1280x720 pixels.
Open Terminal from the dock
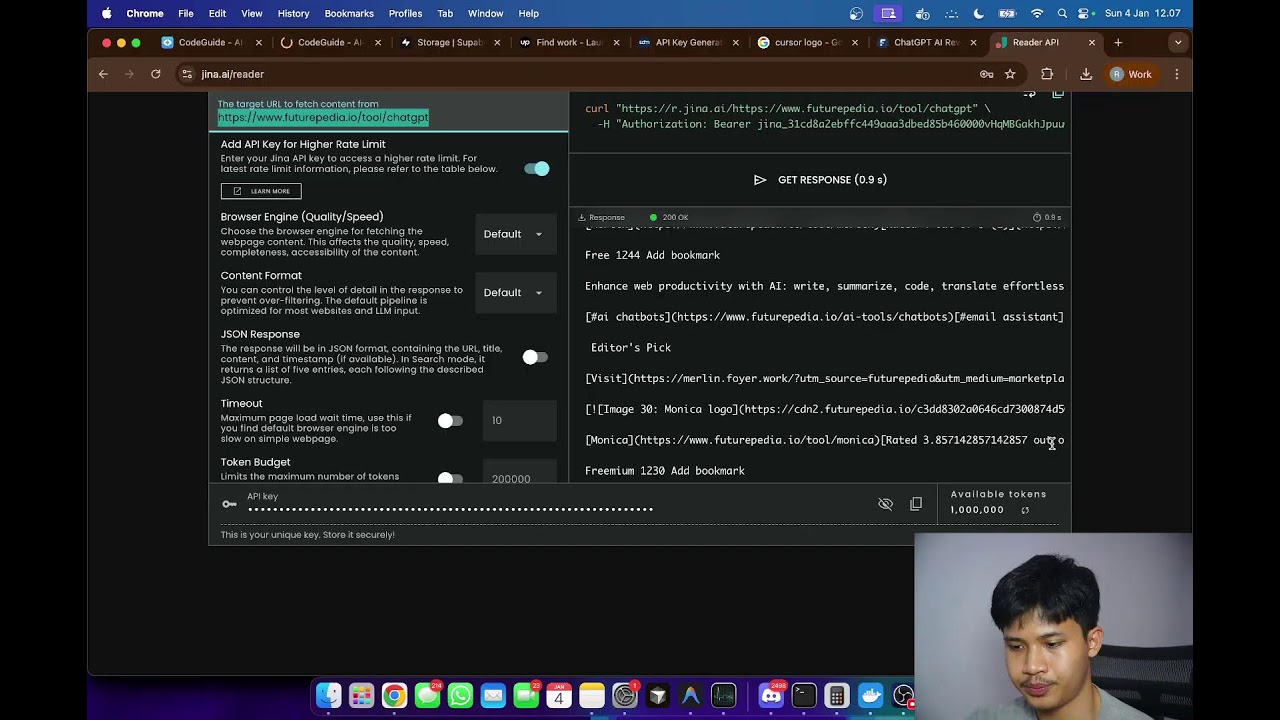click(804, 695)
